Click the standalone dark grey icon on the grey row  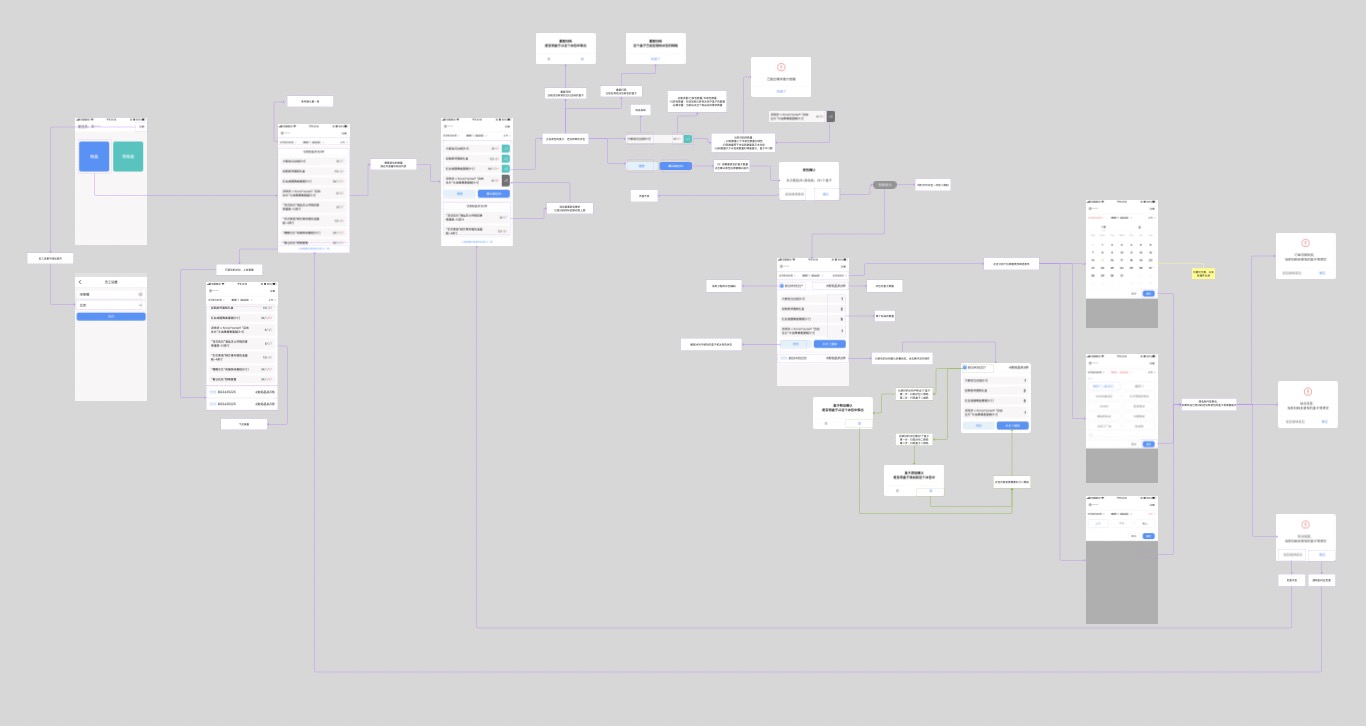830,116
